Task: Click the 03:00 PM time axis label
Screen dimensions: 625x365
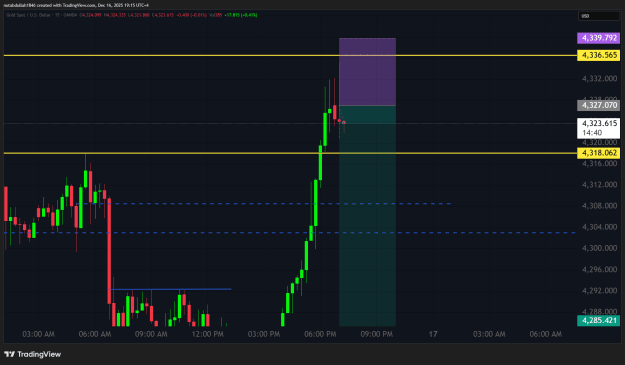Action: pyautogui.click(x=264, y=334)
